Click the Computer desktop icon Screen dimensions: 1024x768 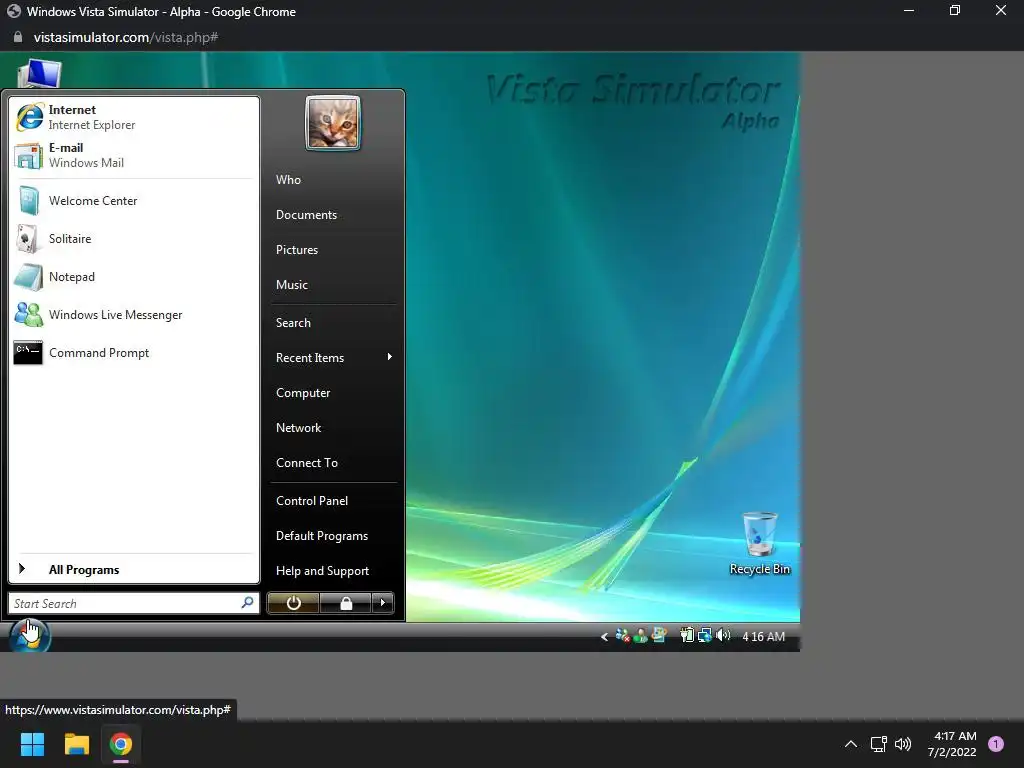(x=39, y=73)
